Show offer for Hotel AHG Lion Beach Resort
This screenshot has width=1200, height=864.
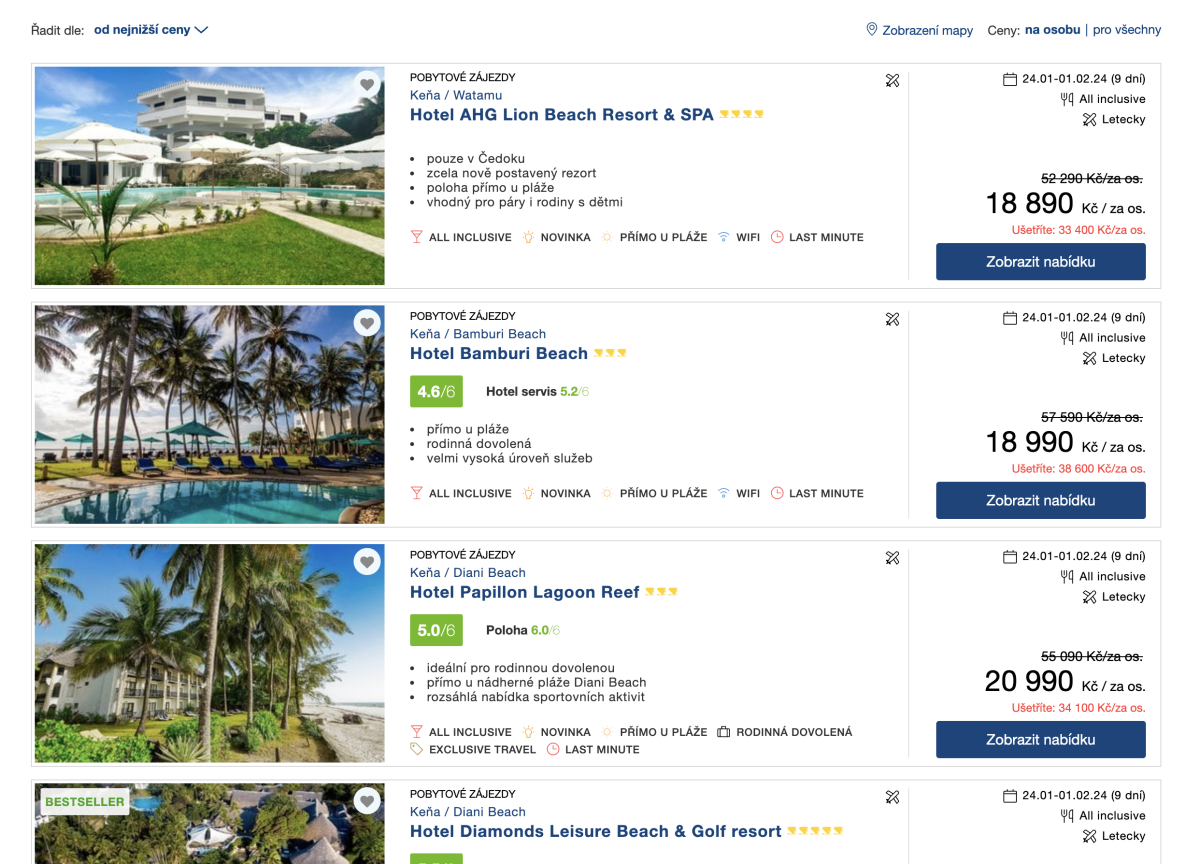1040,262
